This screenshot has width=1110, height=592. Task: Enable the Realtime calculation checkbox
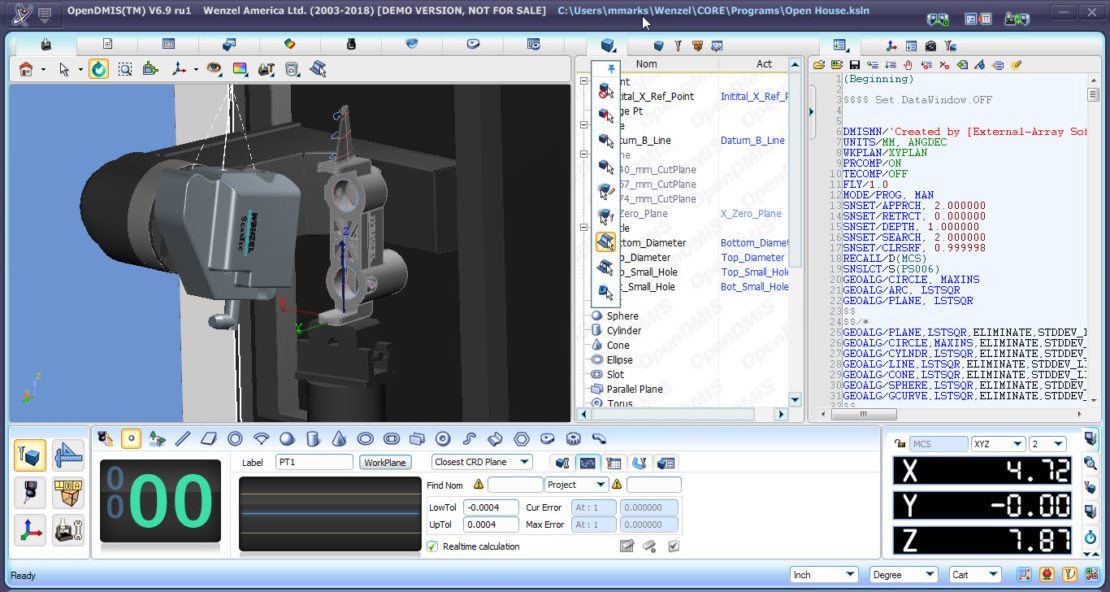pos(430,546)
